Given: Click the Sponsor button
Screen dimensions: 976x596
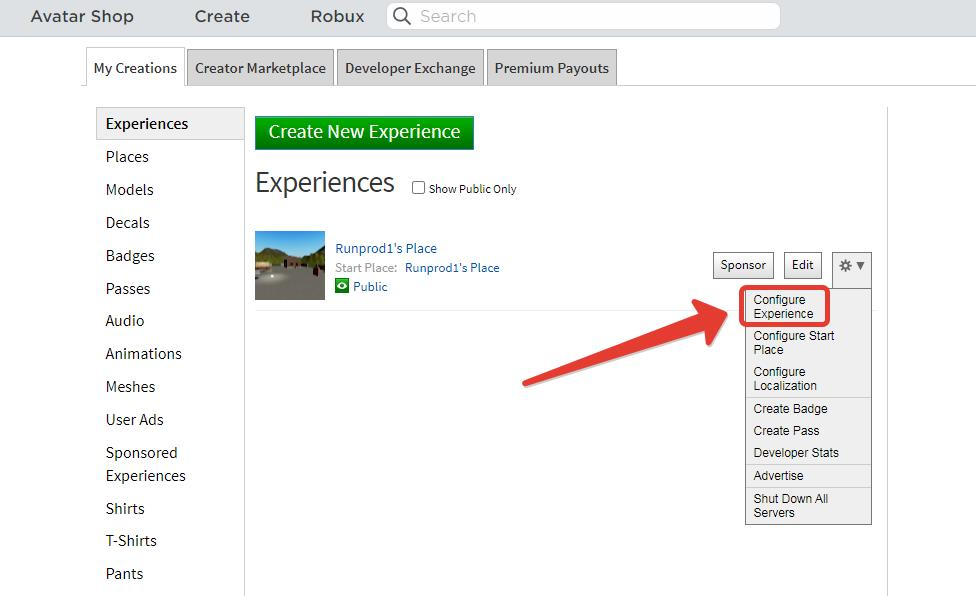Looking at the screenshot, I should pos(743,266).
